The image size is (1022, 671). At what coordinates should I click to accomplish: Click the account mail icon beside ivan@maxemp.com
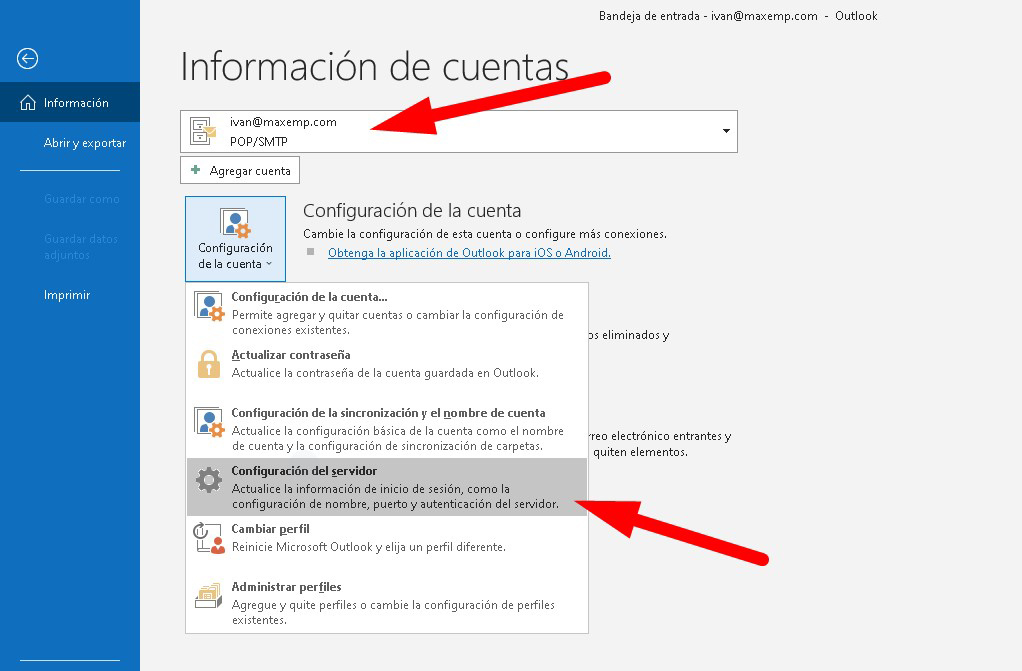click(204, 131)
